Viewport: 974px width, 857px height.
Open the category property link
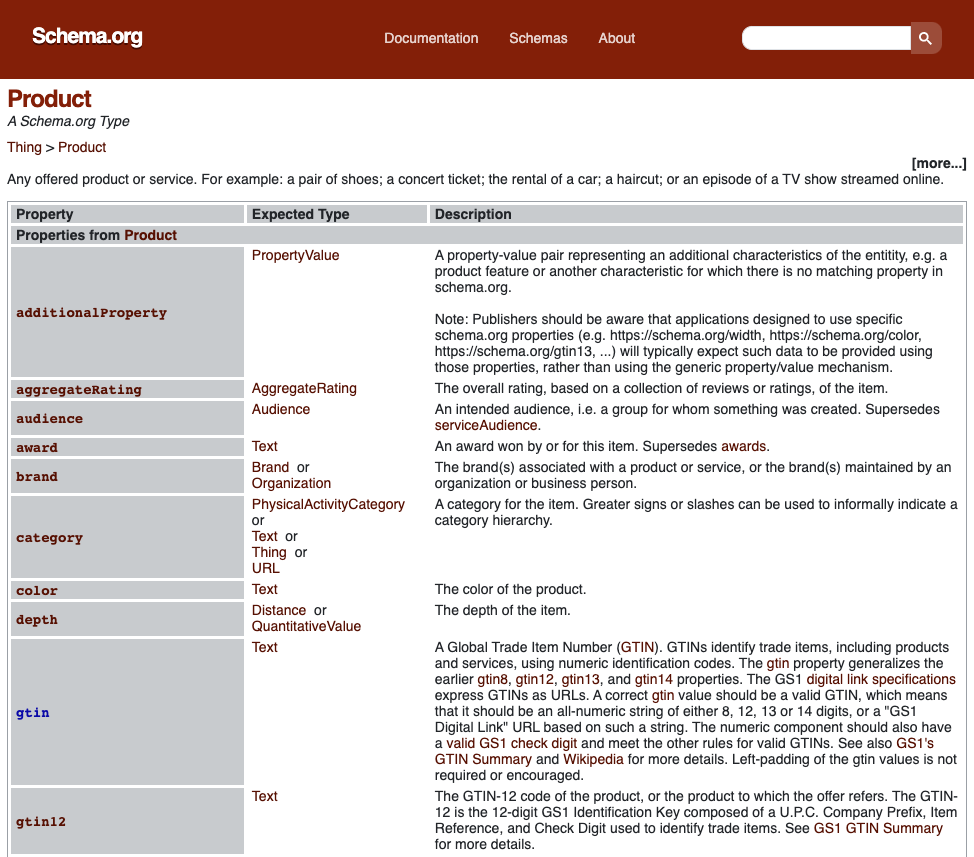(49, 537)
